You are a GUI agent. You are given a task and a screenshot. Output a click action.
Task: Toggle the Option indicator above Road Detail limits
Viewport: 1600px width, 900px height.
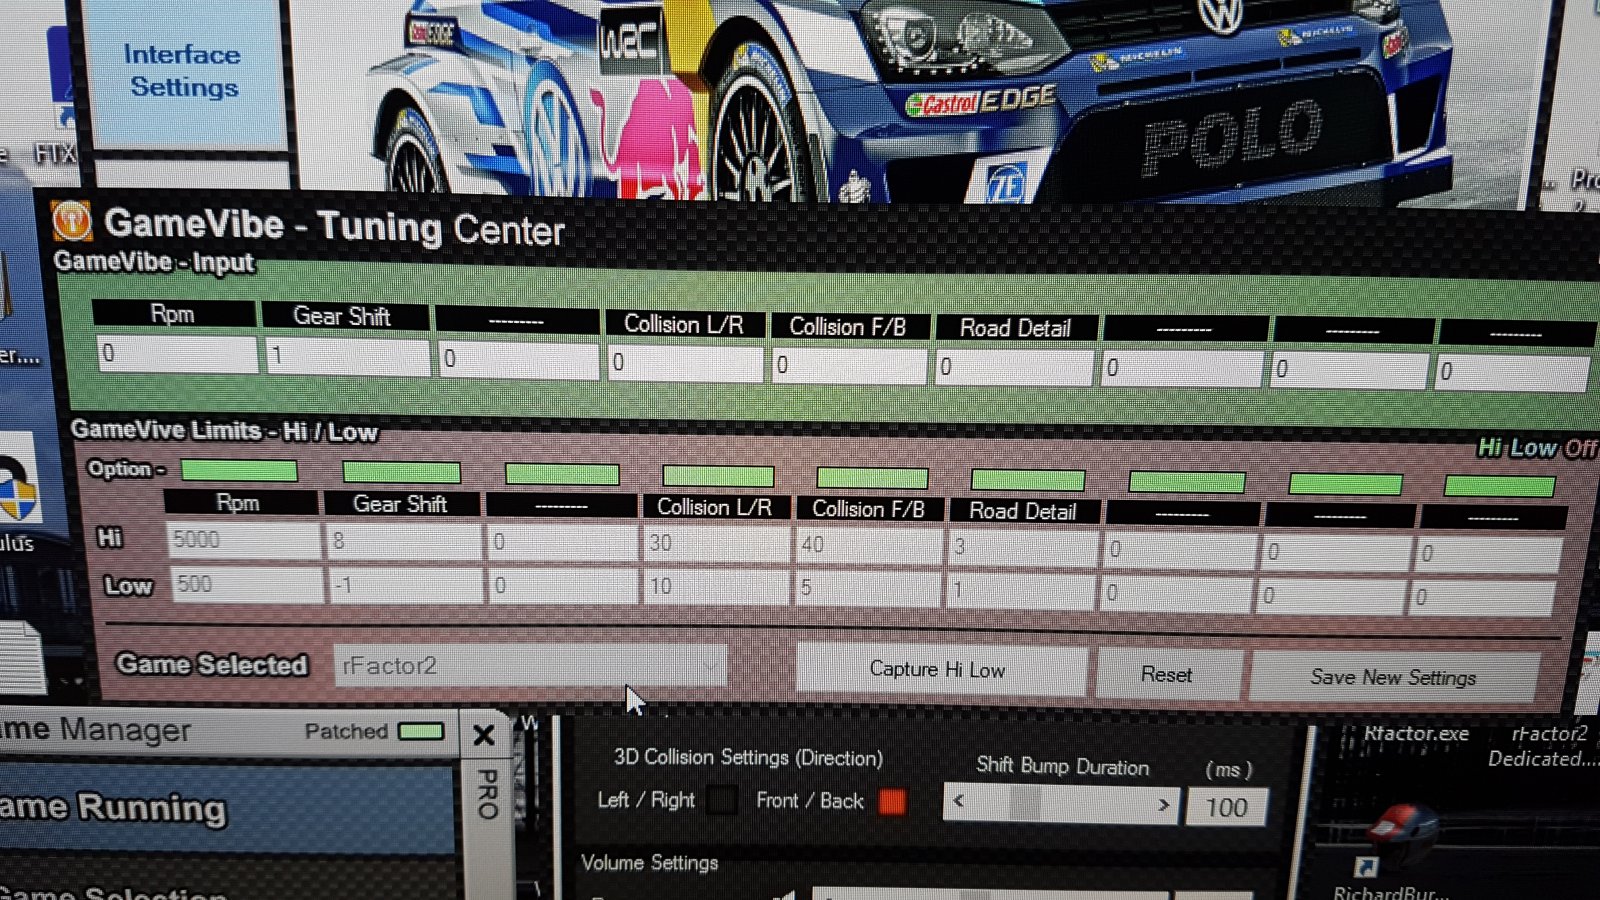pyautogui.click(x=1028, y=480)
